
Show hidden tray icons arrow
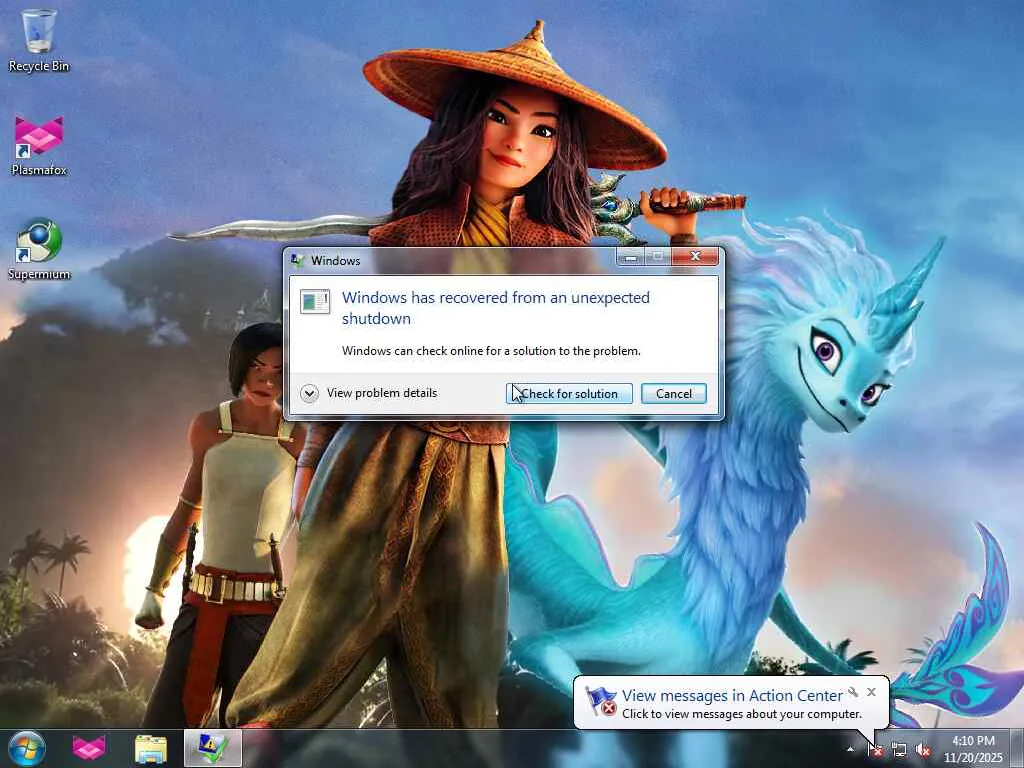[850, 749]
